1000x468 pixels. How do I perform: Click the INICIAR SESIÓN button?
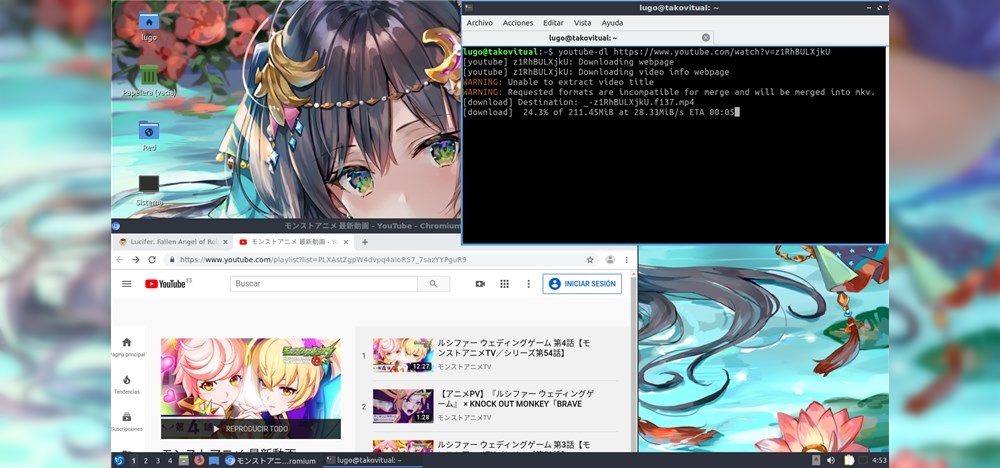[582, 284]
